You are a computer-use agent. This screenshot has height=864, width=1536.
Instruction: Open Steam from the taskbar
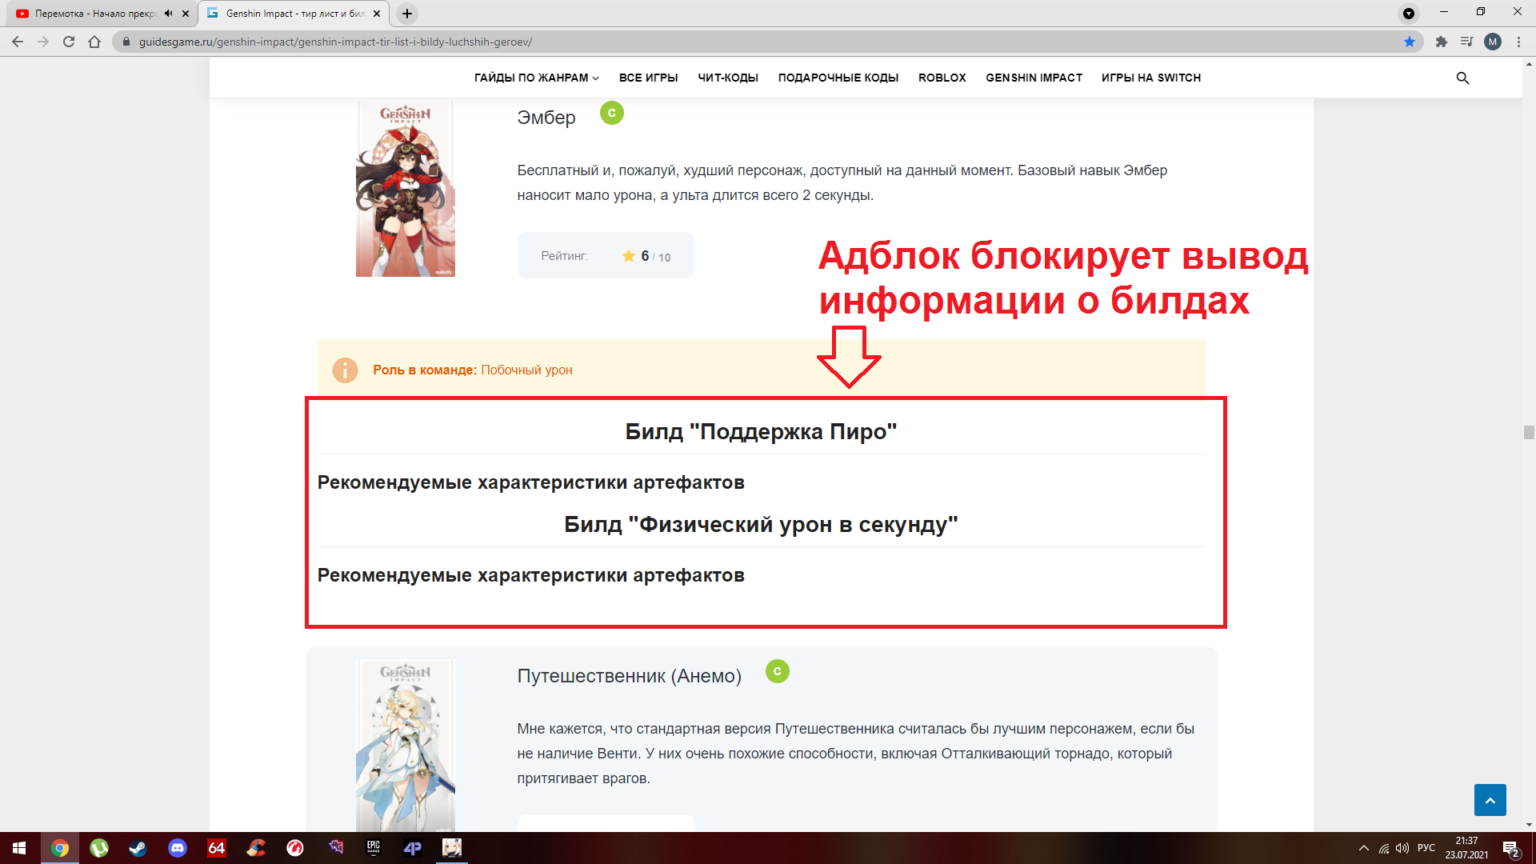click(138, 848)
